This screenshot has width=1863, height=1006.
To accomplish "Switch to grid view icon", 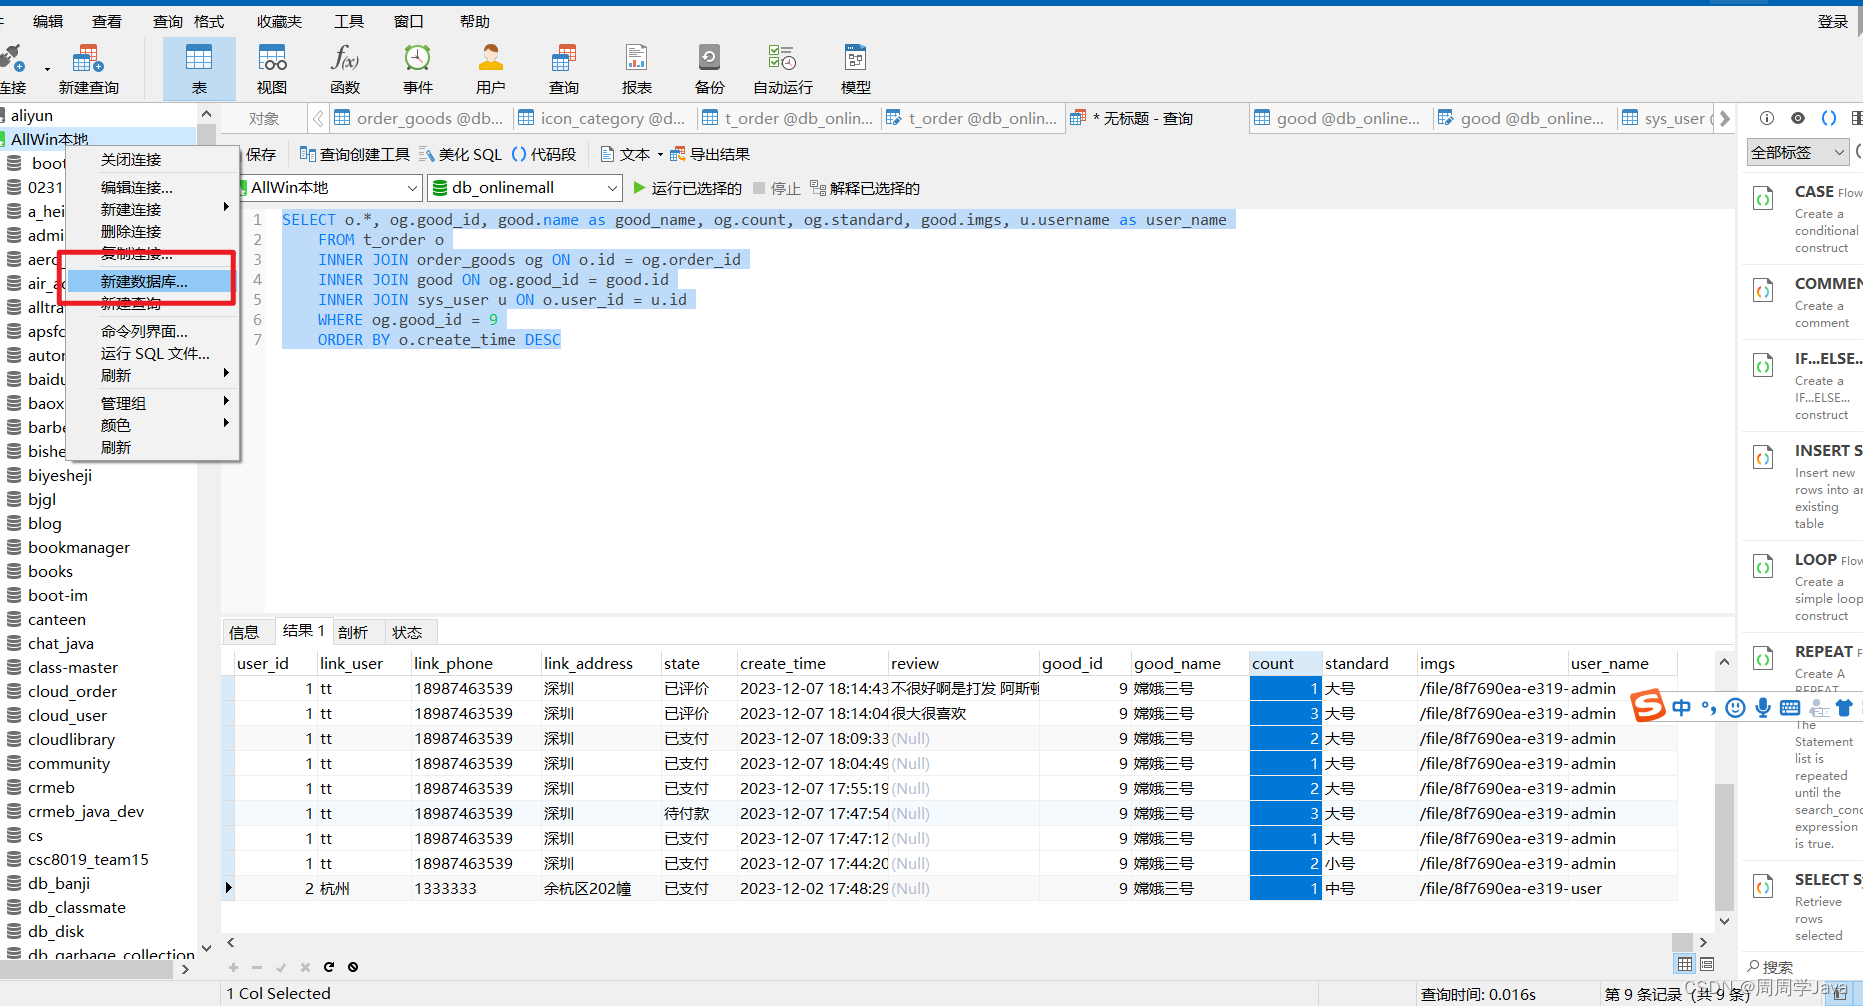I will [x=1685, y=964].
